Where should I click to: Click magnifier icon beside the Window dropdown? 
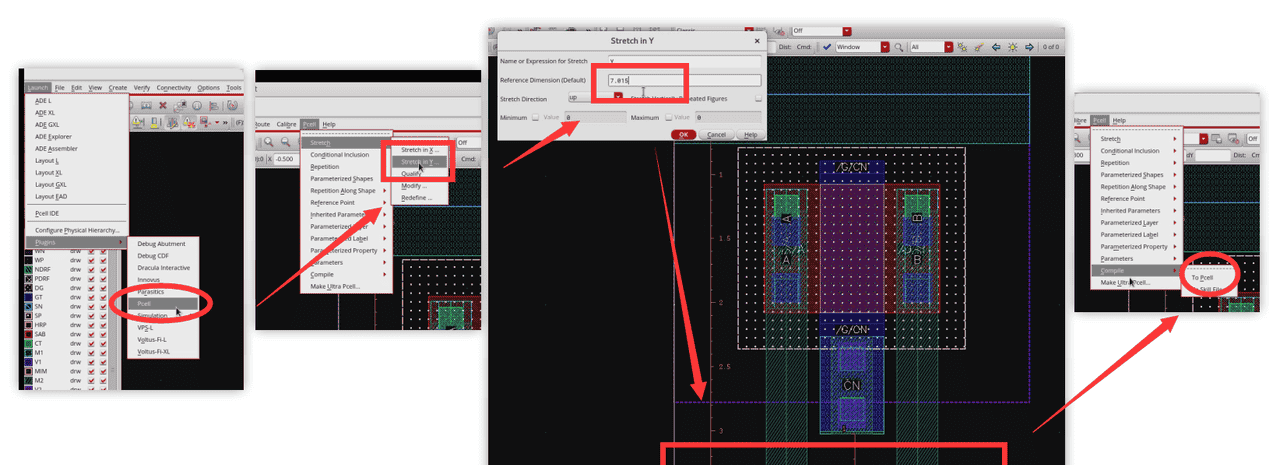[900, 47]
